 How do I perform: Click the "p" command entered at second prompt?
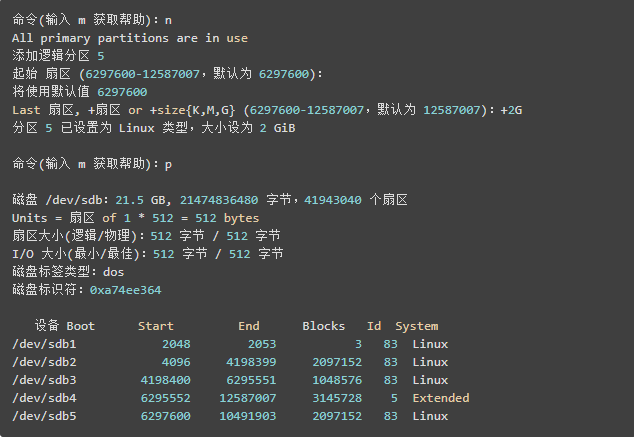[x=168, y=165]
